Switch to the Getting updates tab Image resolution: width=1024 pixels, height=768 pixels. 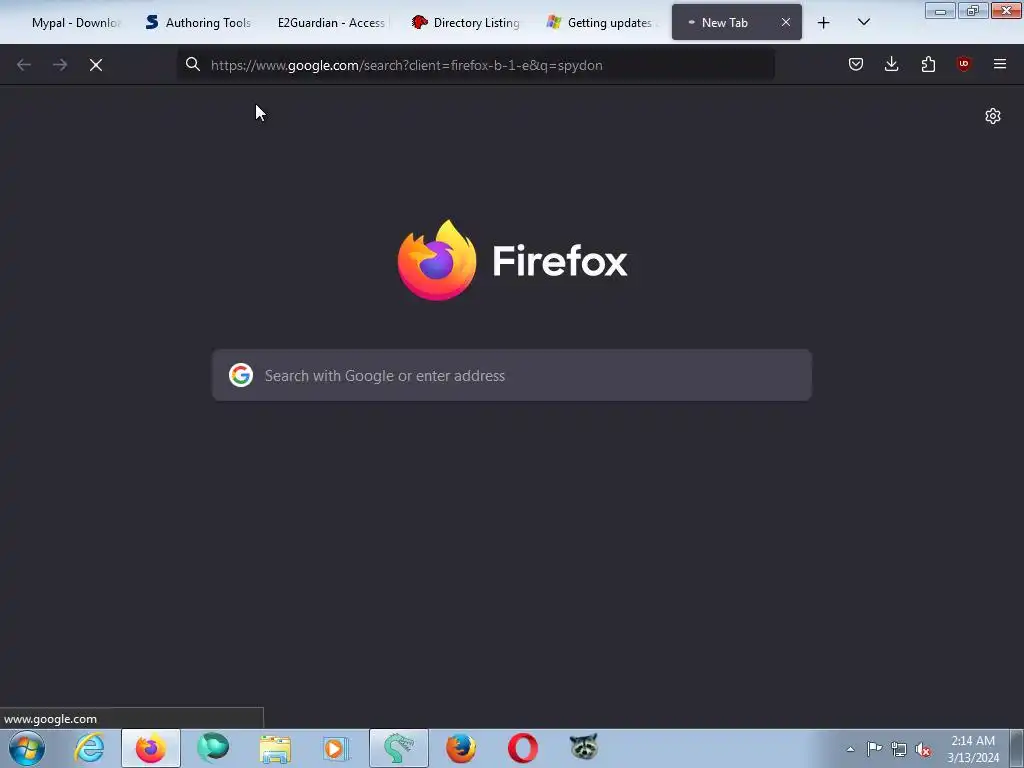[x=601, y=23]
